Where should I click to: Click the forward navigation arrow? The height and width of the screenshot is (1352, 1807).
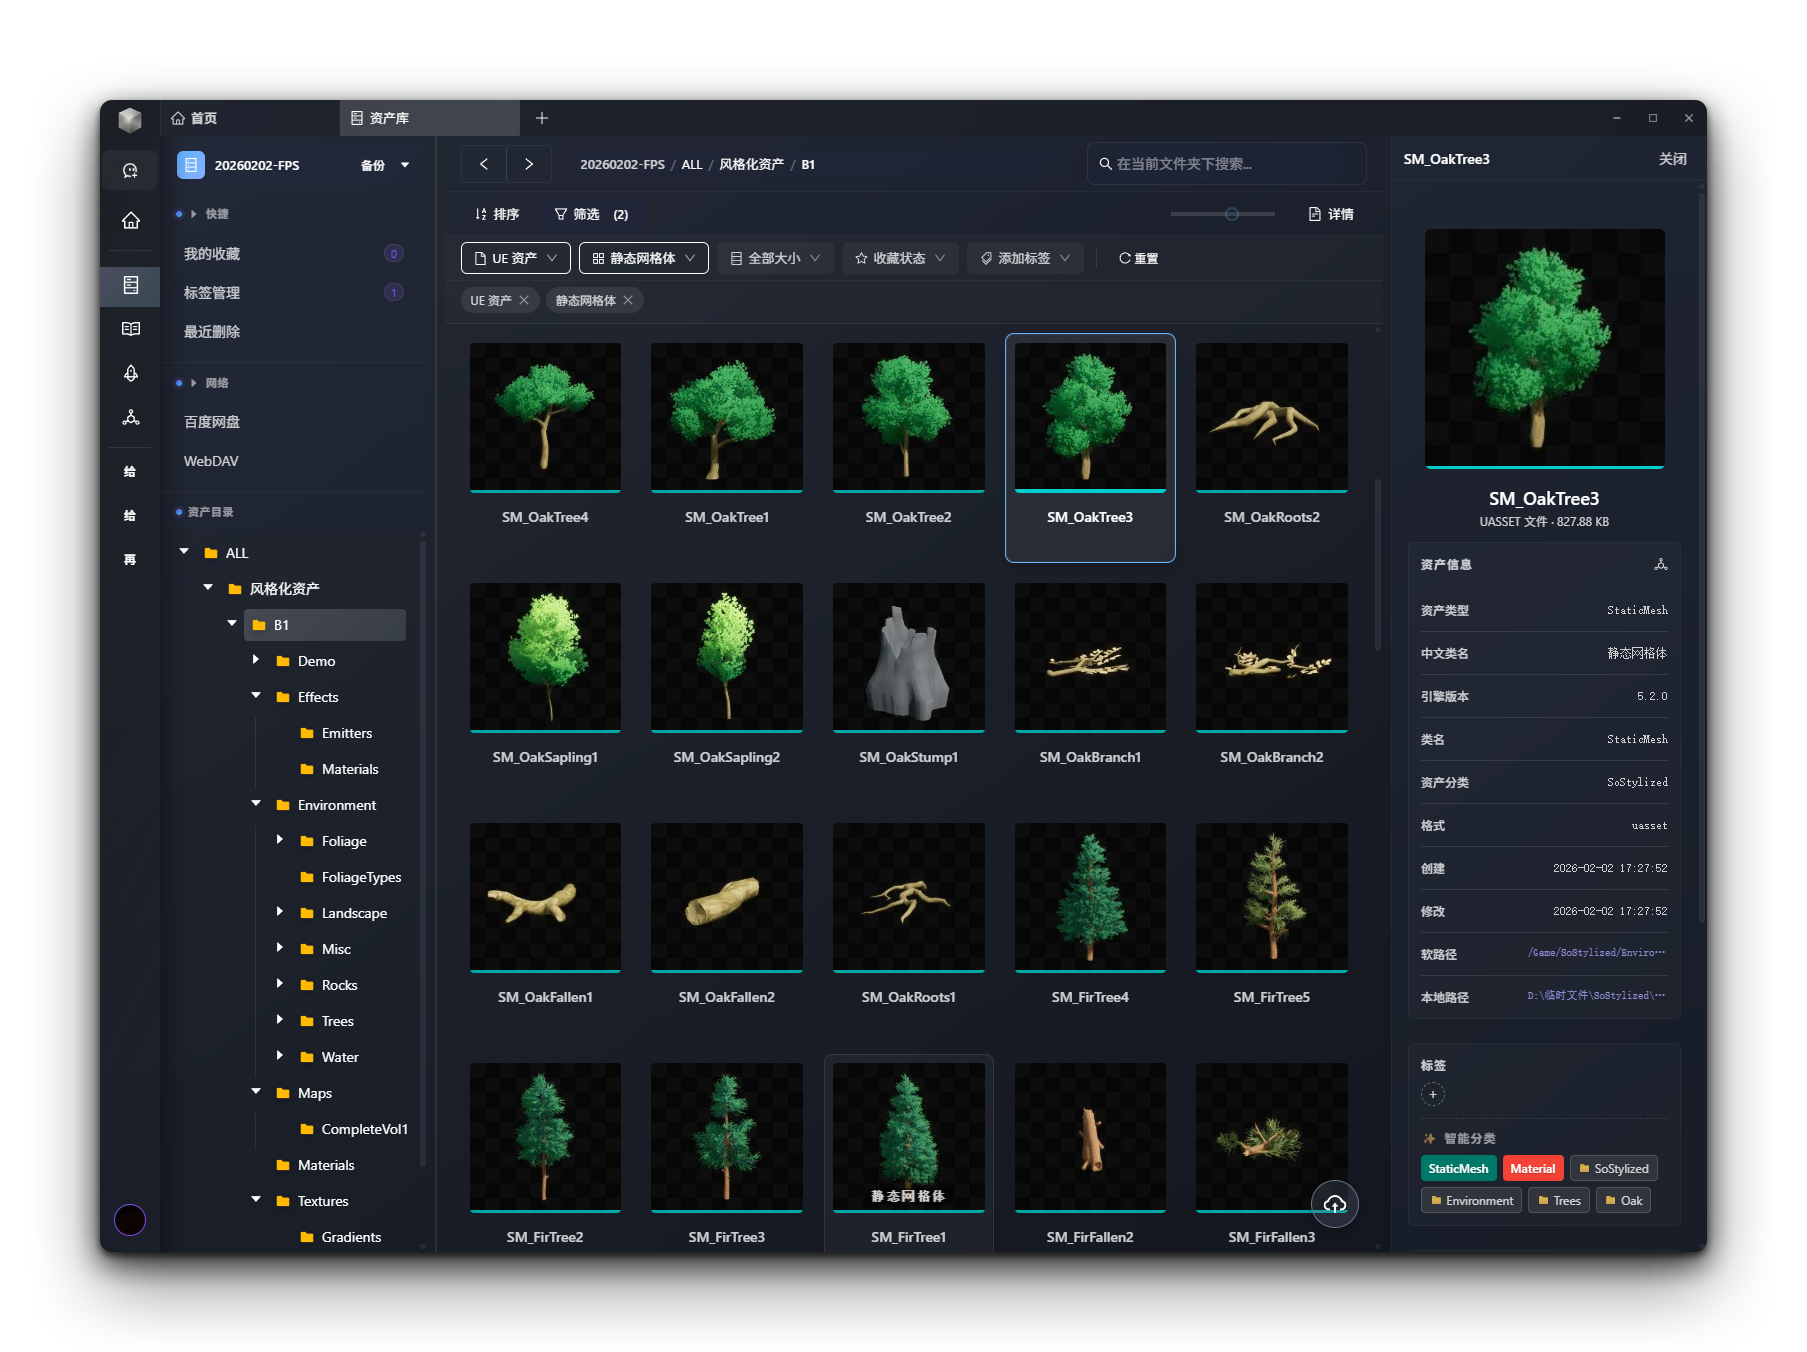pos(529,164)
